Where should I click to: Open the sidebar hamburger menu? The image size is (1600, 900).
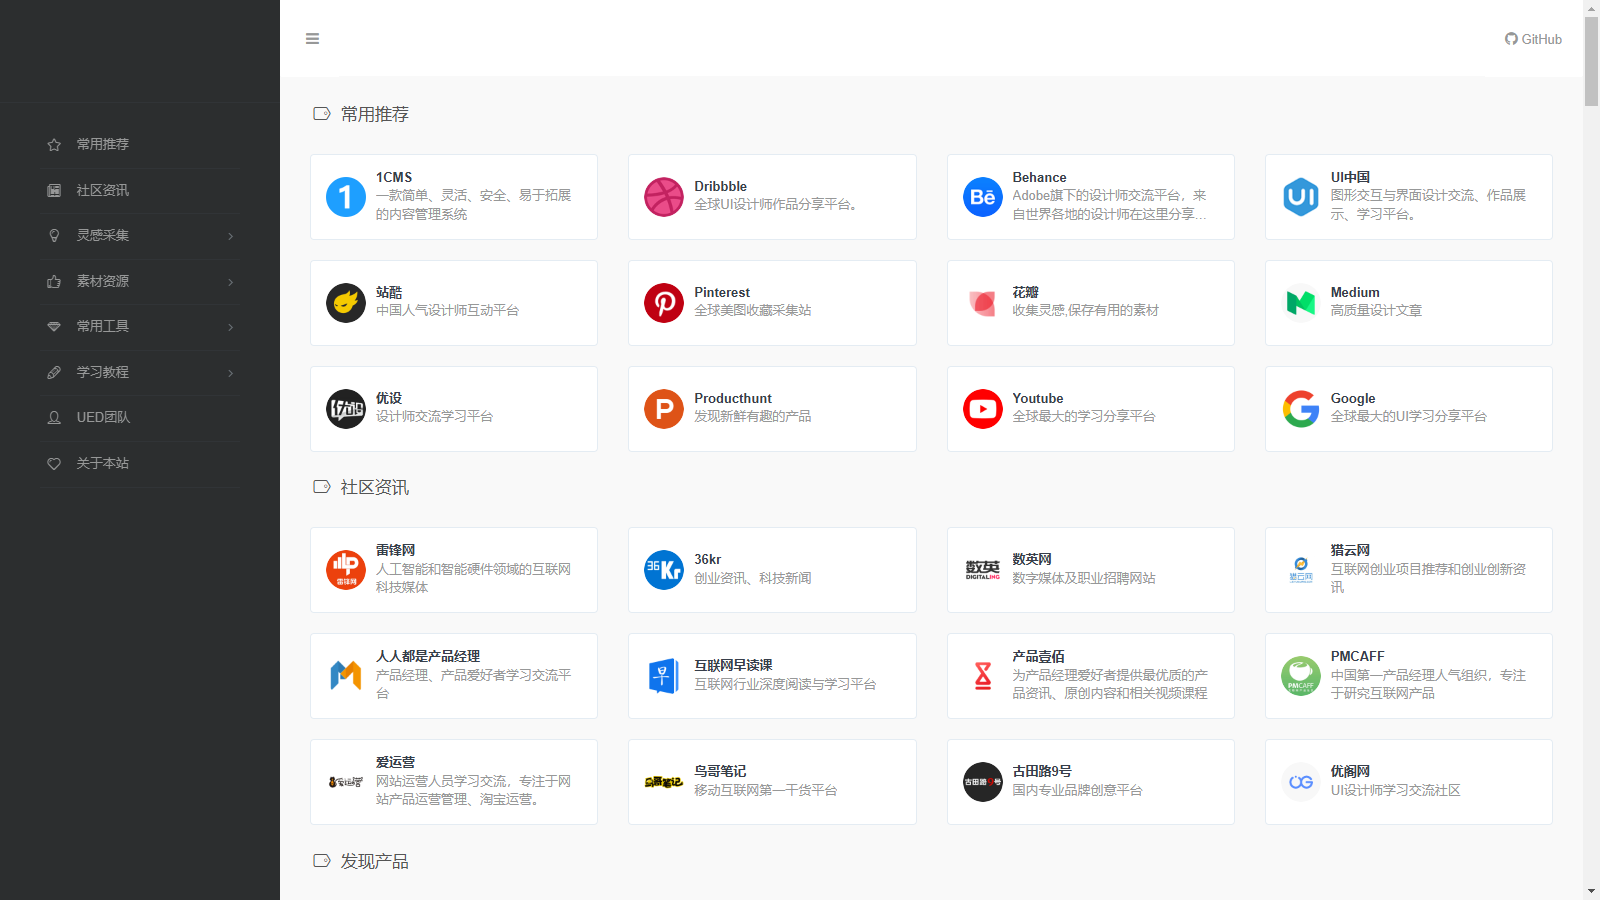coord(312,38)
